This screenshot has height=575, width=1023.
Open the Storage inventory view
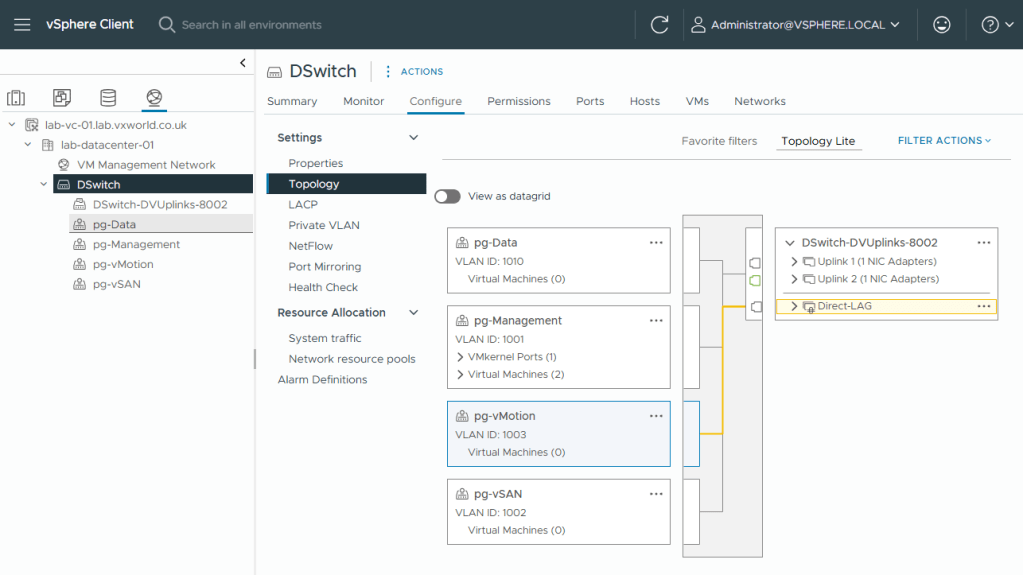click(x=108, y=97)
